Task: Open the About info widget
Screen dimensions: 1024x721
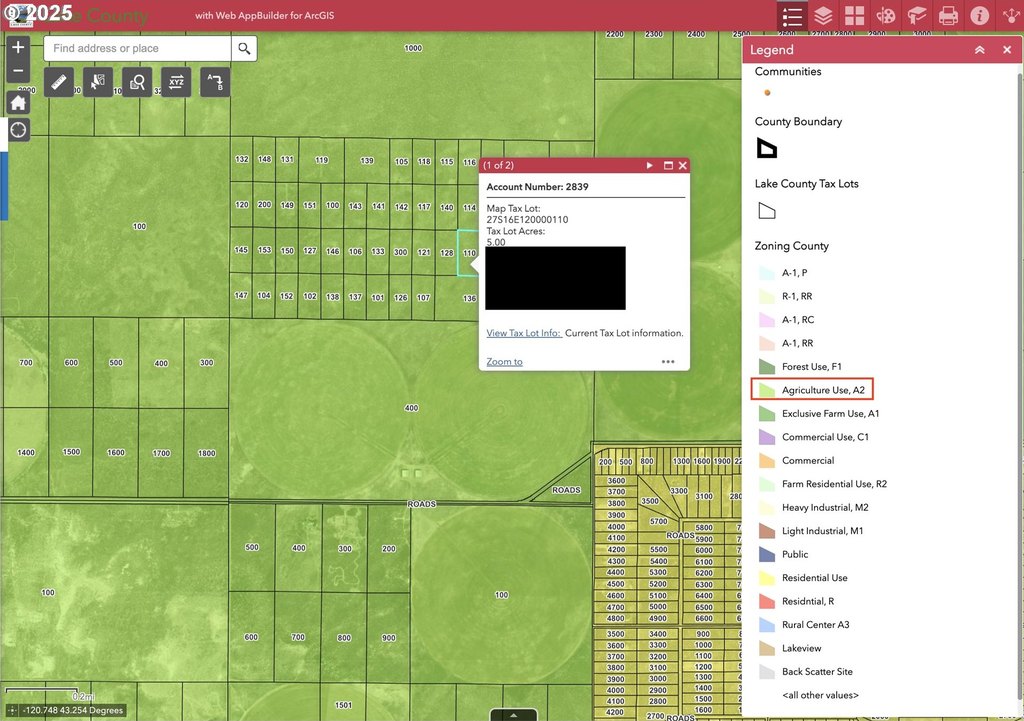Action: [979, 16]
